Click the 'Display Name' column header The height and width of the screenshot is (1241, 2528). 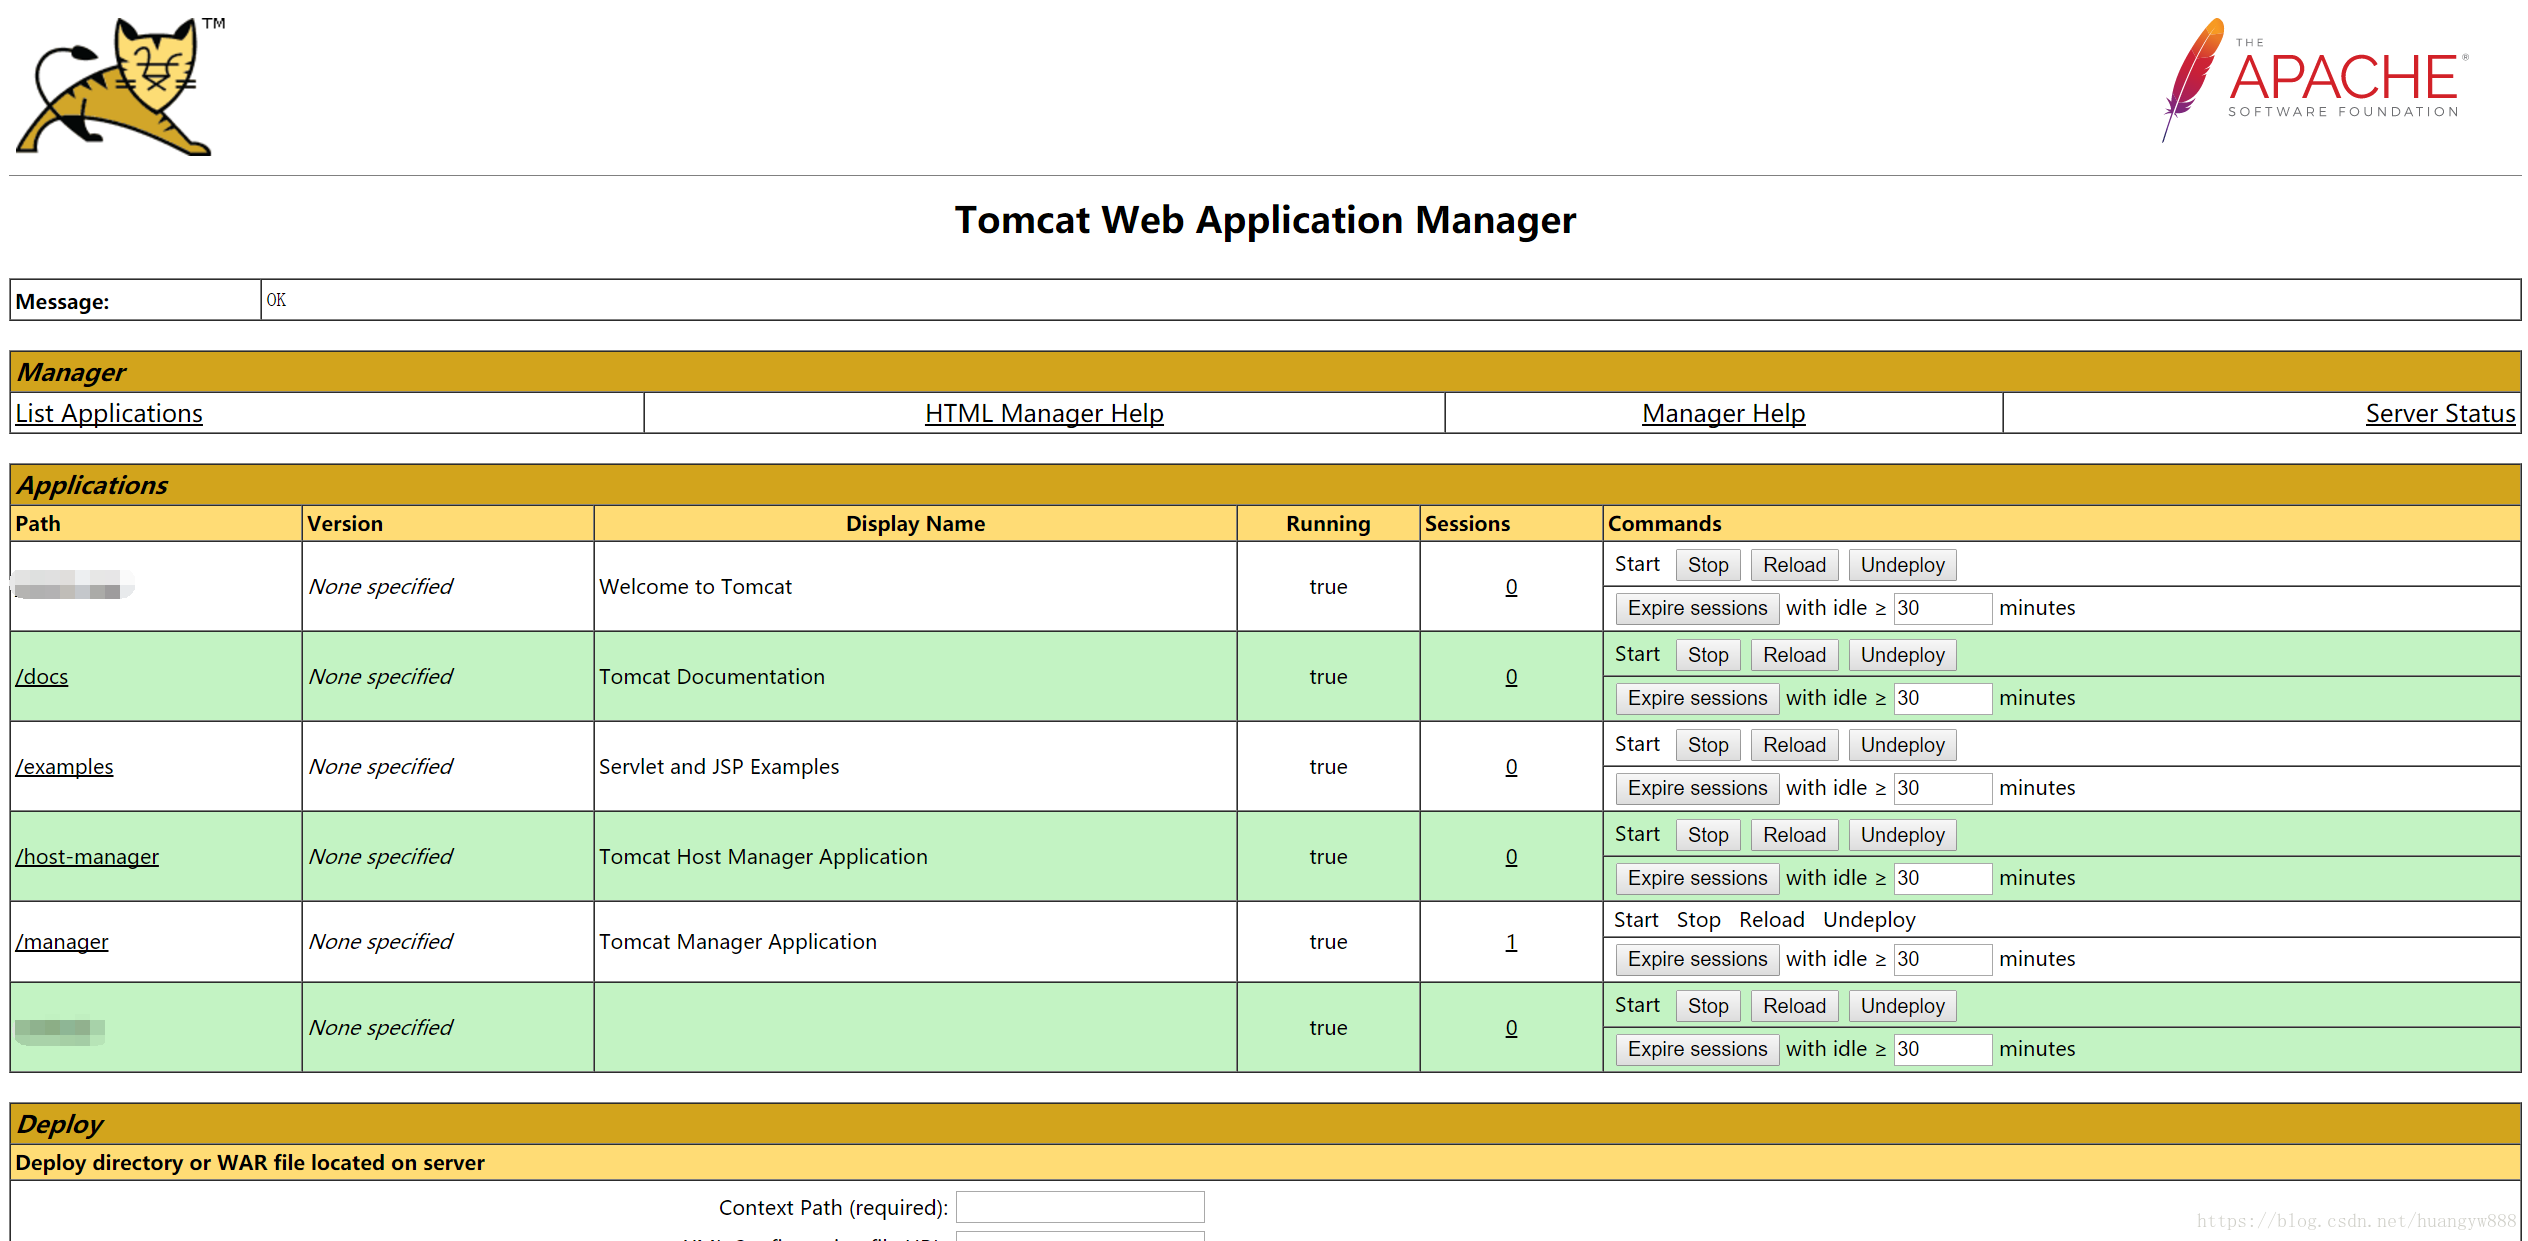(915, 523)
